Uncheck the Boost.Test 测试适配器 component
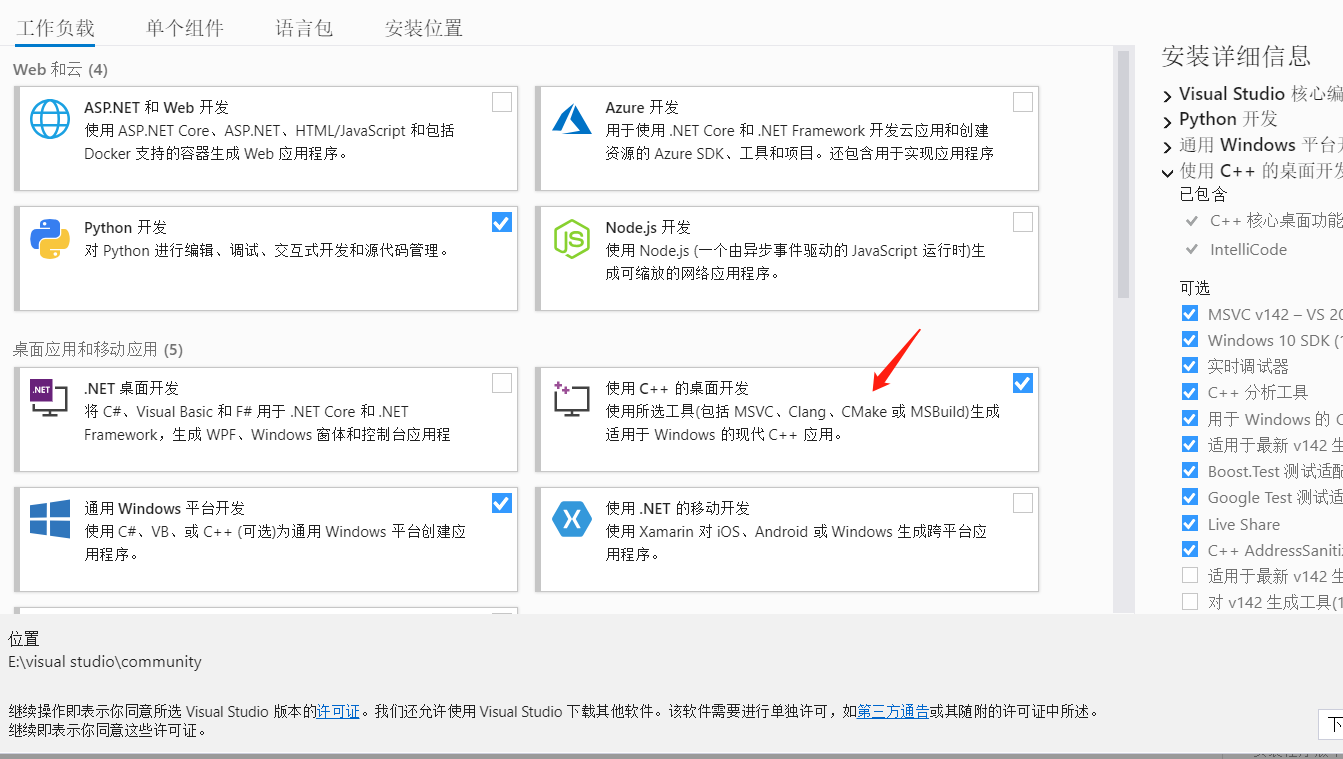The width and height of the screenshot is (1343, 759). (1190, 471)
